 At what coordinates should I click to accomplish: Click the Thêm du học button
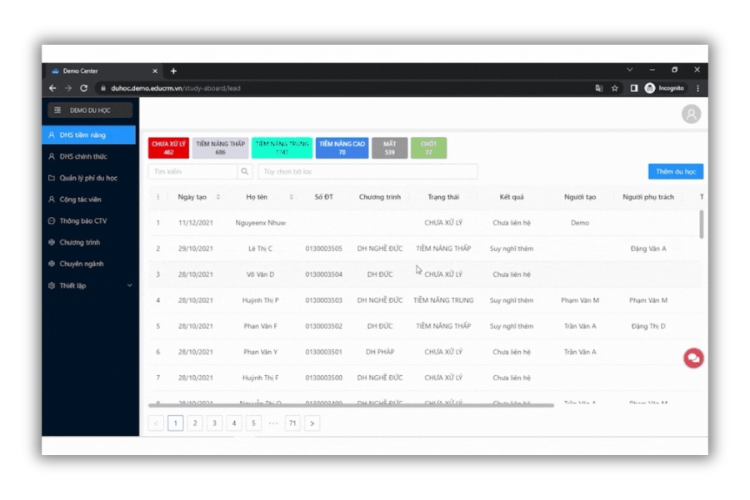[x=675, y=172]
